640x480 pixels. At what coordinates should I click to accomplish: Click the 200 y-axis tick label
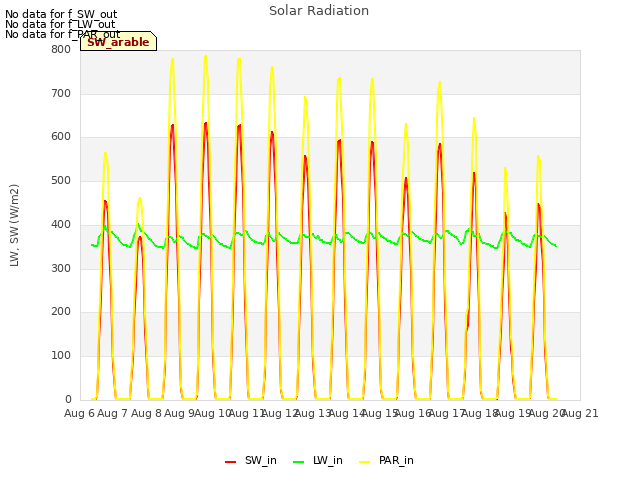point(61,311)
